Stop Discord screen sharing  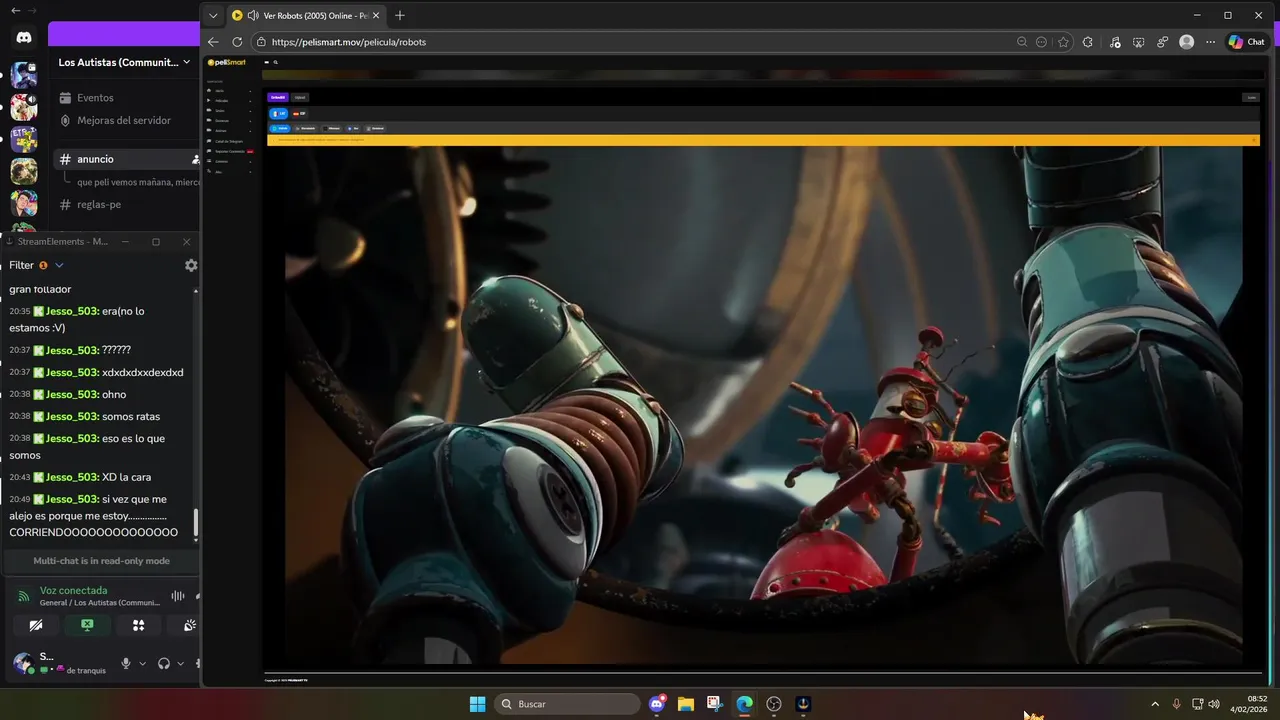(x=87, y=625)
